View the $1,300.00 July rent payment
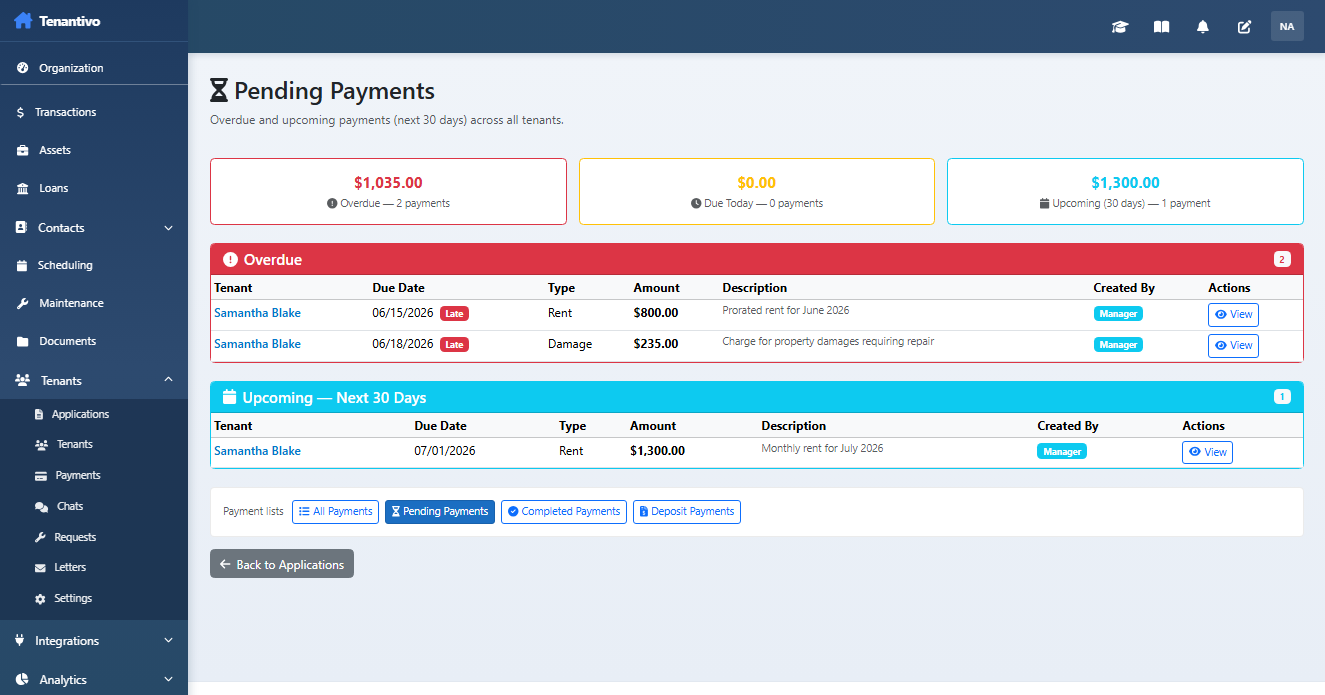 tap(1207, 452)
